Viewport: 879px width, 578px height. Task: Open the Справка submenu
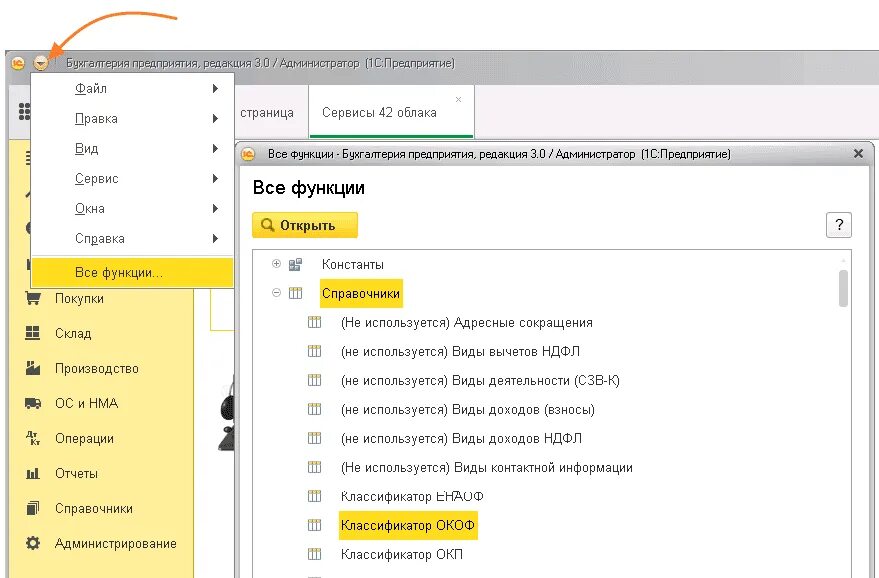[132, 238]
